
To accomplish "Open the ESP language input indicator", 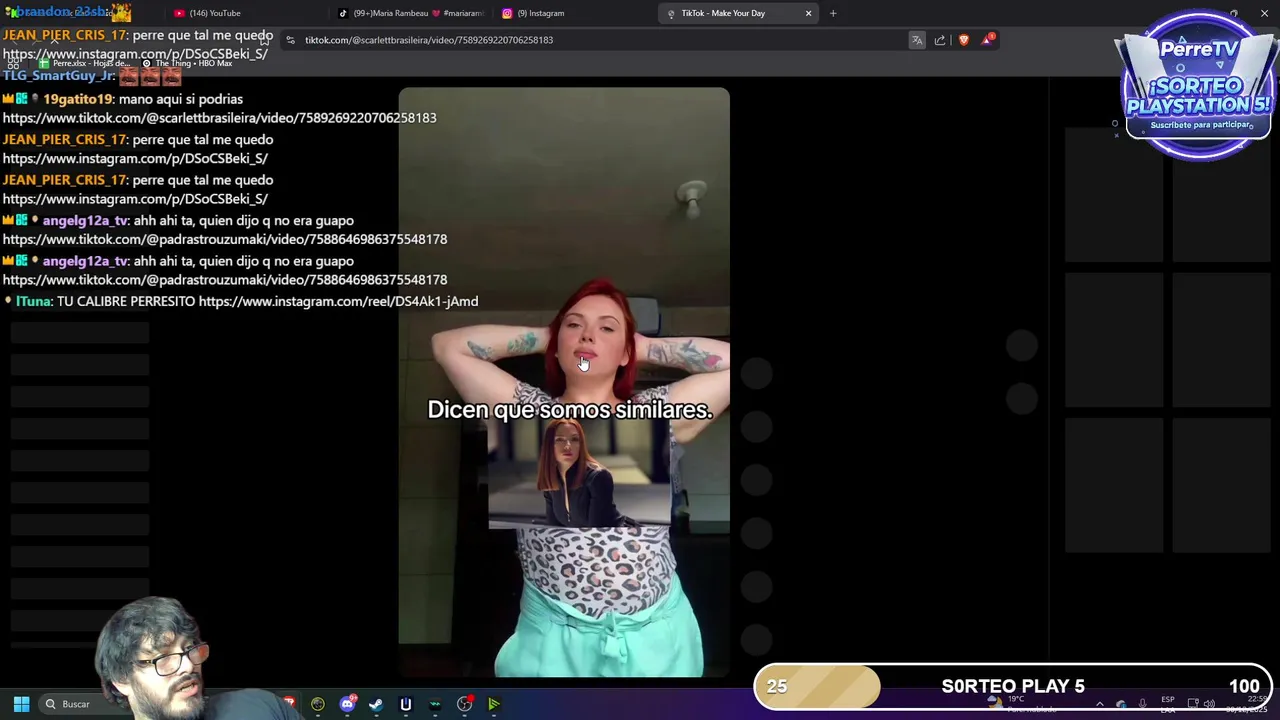I will click(1167, 704).
